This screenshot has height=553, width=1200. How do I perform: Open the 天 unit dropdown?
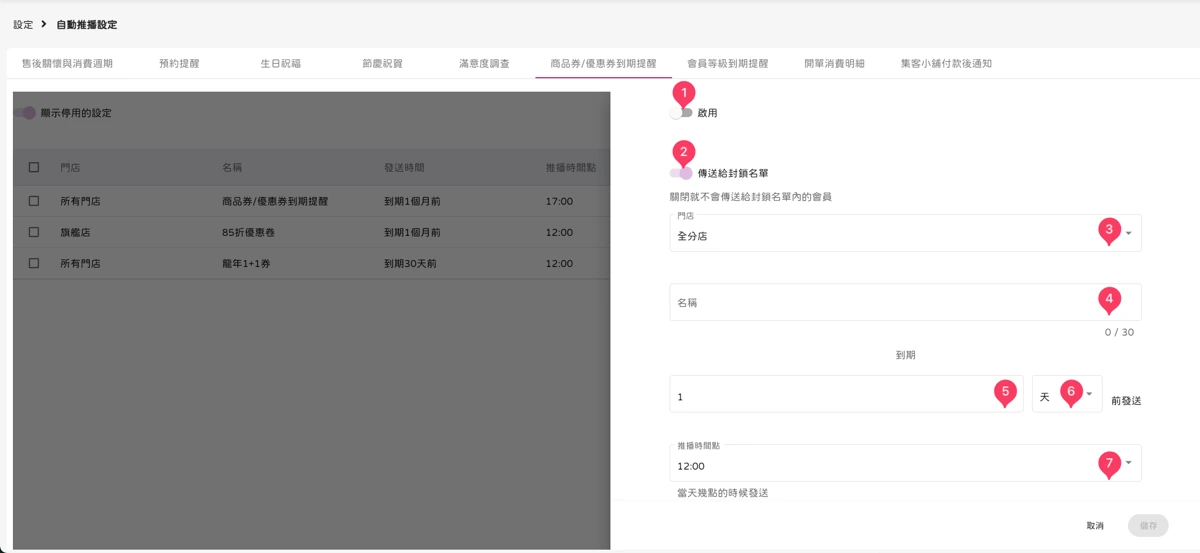(x=1067, y=394)
